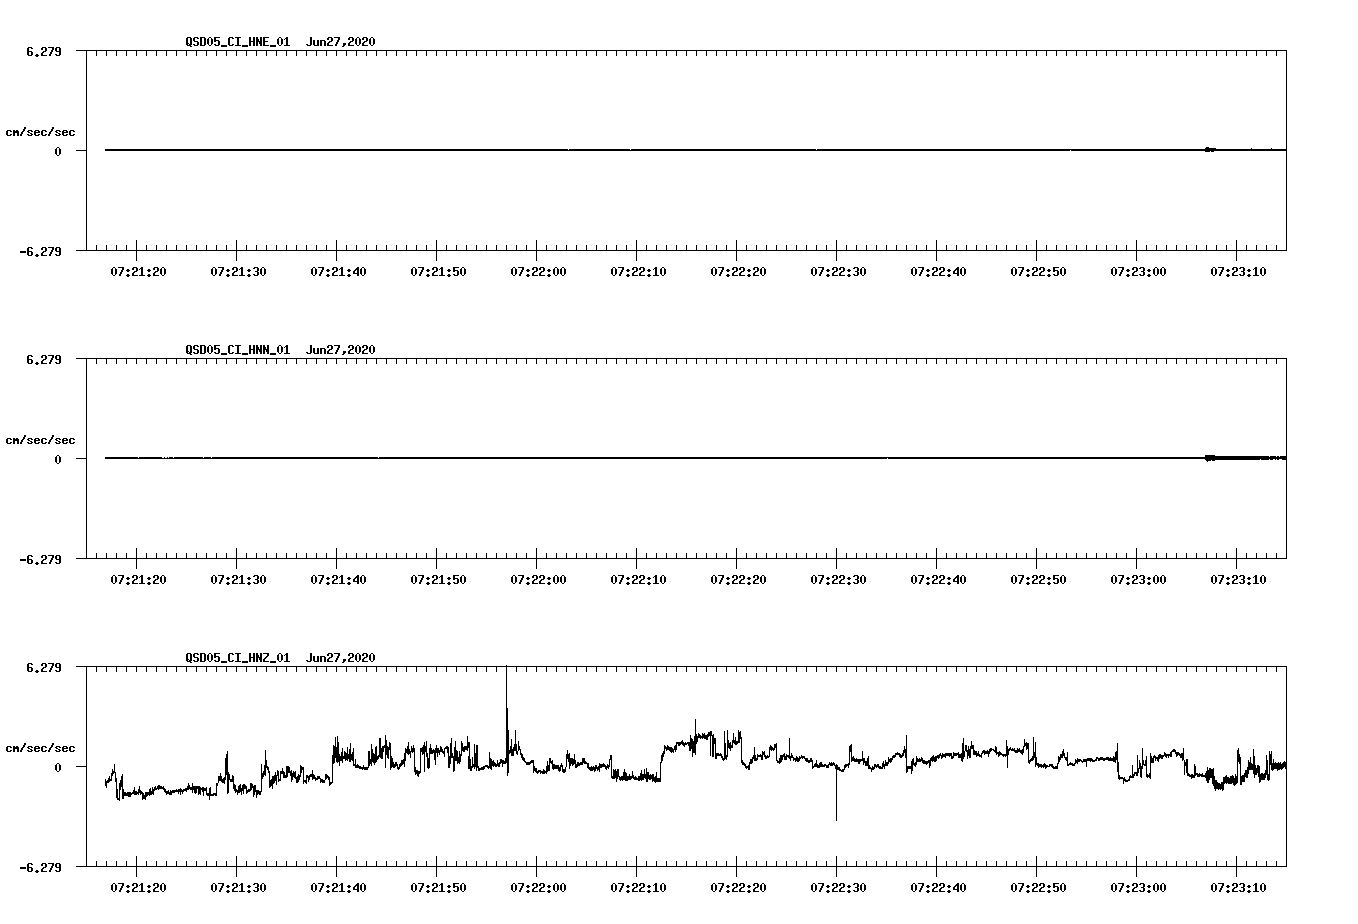Click the cm/sec/sec unit label of HNE plot

[41, 132]
